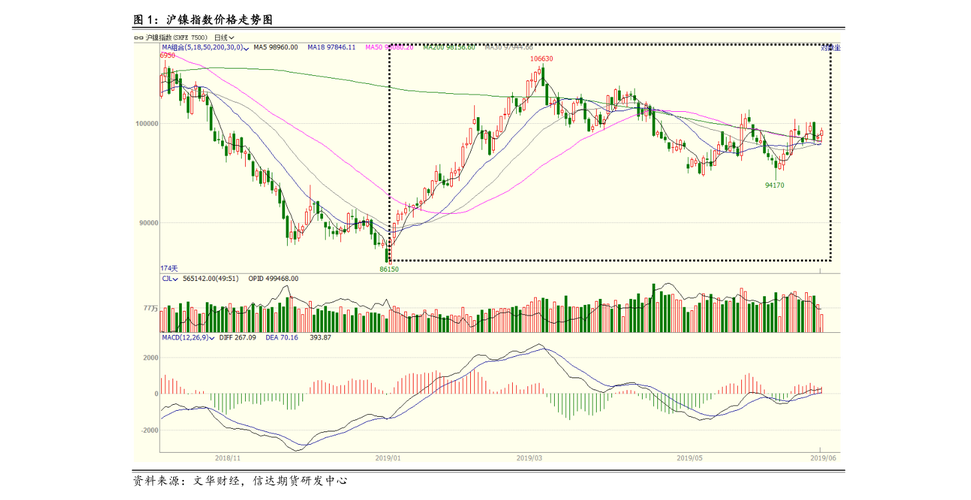Click the 2019/05 date on time axis
This screenshot has height=500, width=971.
(690, 458)
